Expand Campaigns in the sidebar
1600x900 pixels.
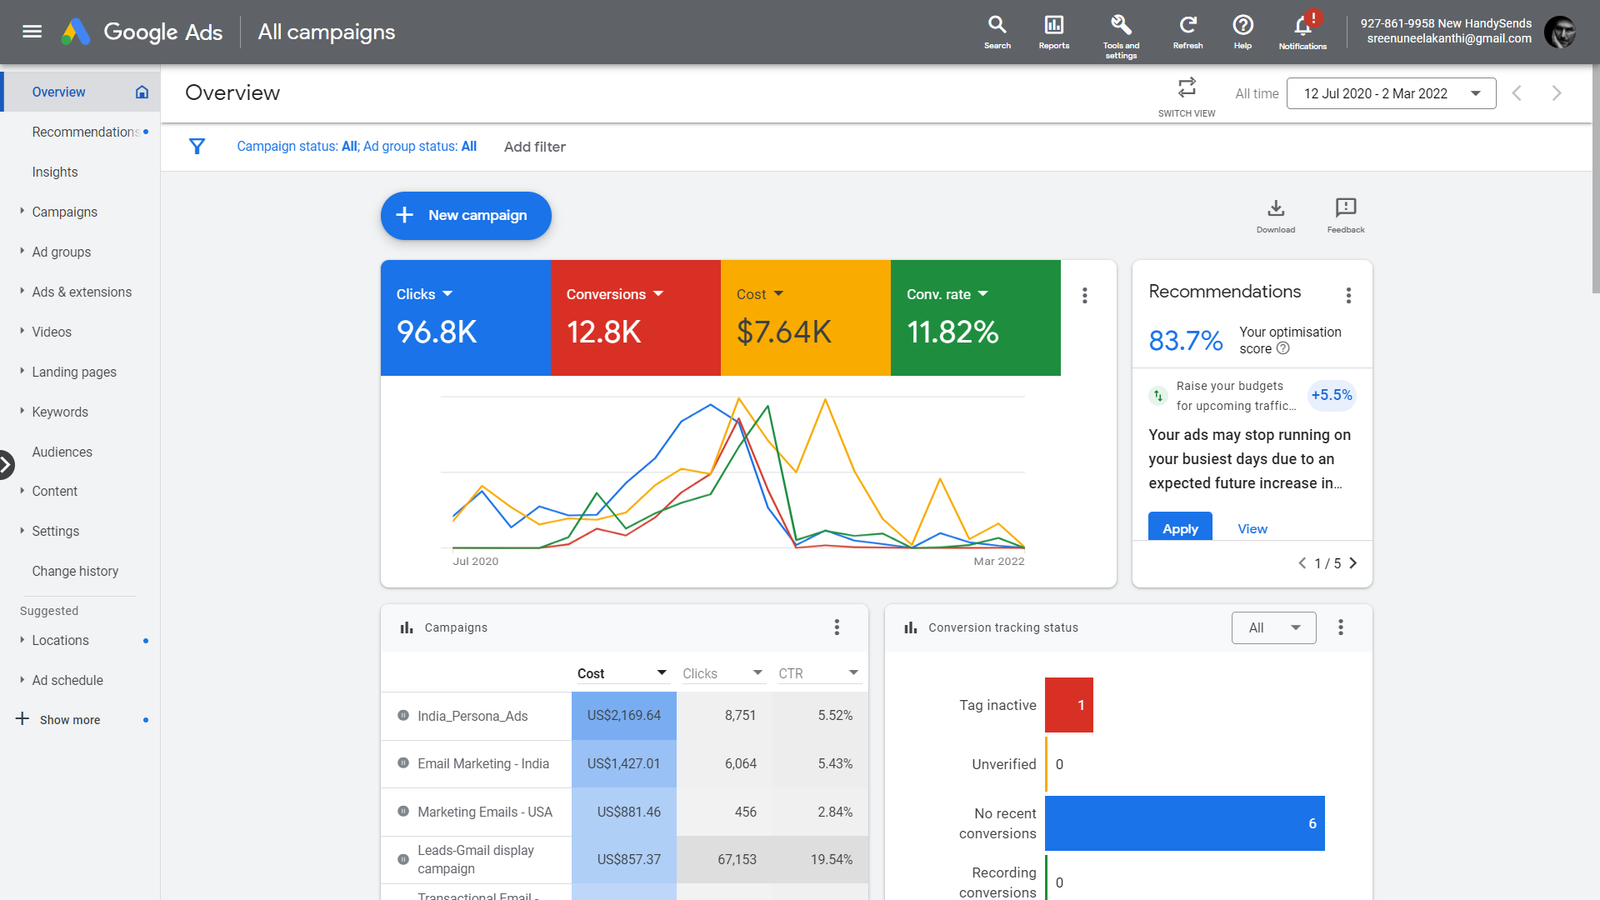pos(22,211)
